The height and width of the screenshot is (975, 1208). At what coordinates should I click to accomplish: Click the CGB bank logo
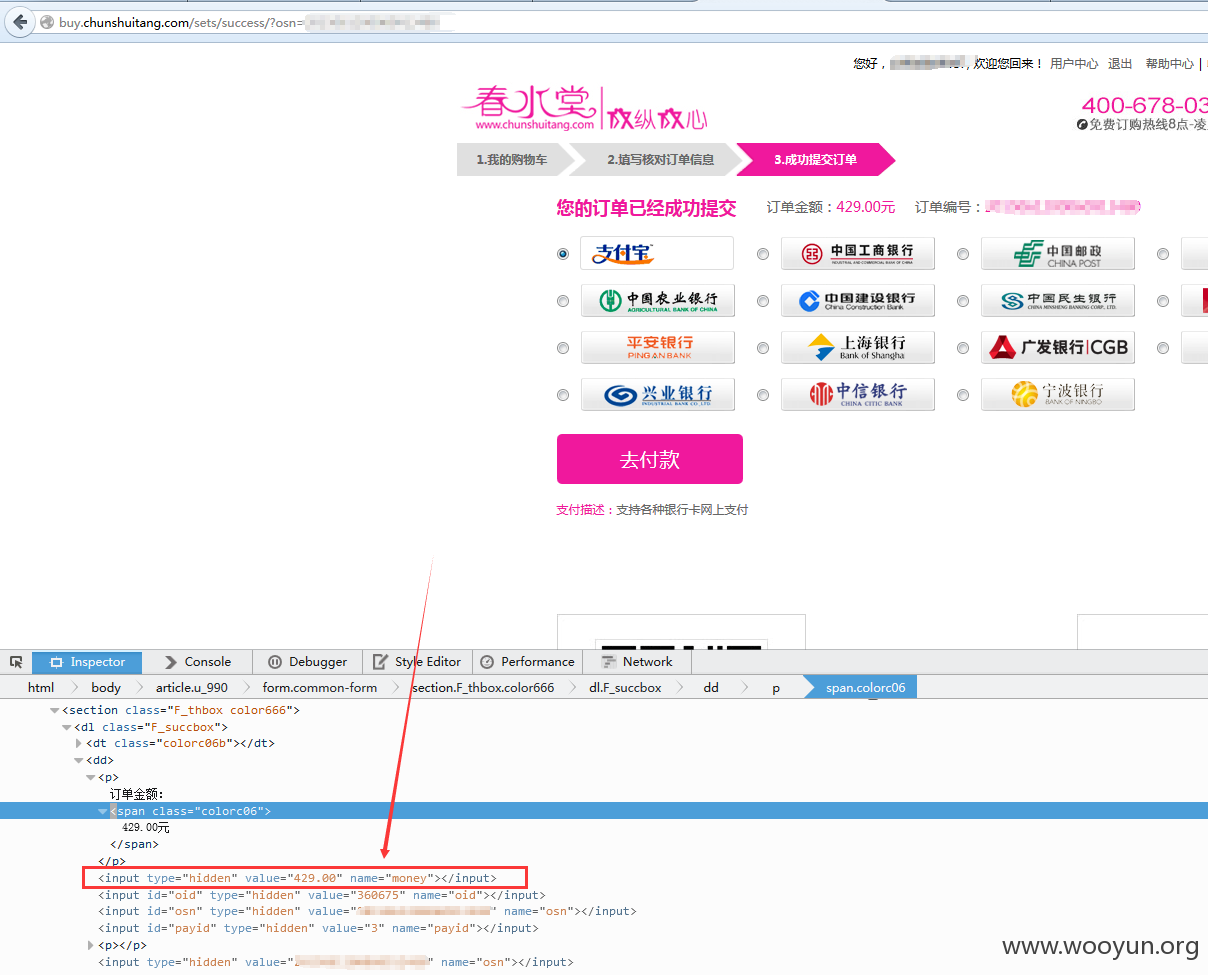coord(1057,347)
